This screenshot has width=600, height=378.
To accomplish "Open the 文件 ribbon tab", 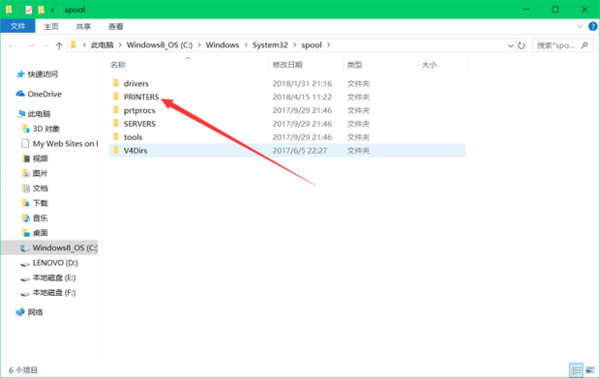I will [x=18, y=26].
